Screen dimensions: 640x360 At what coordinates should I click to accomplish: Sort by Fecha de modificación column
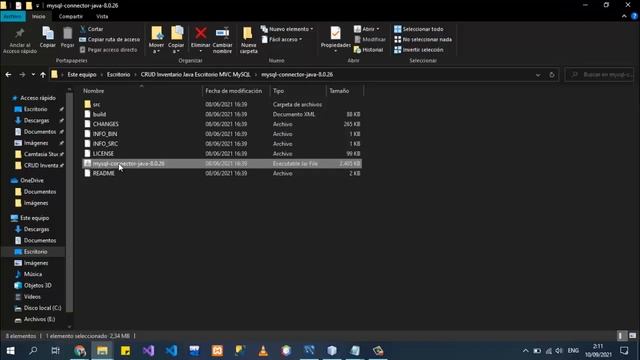click(233, 91)
